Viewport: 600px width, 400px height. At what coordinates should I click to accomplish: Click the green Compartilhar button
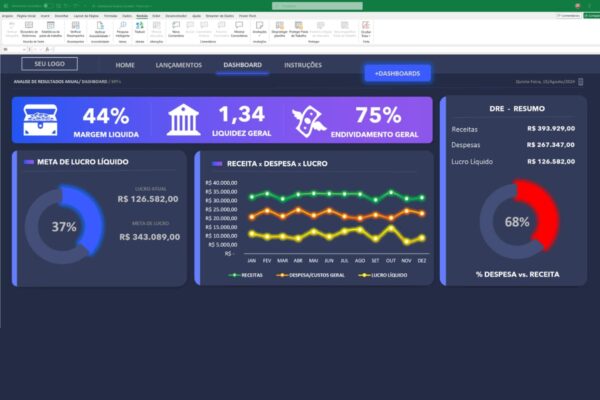pyautogui.click(x=592, y=16)
